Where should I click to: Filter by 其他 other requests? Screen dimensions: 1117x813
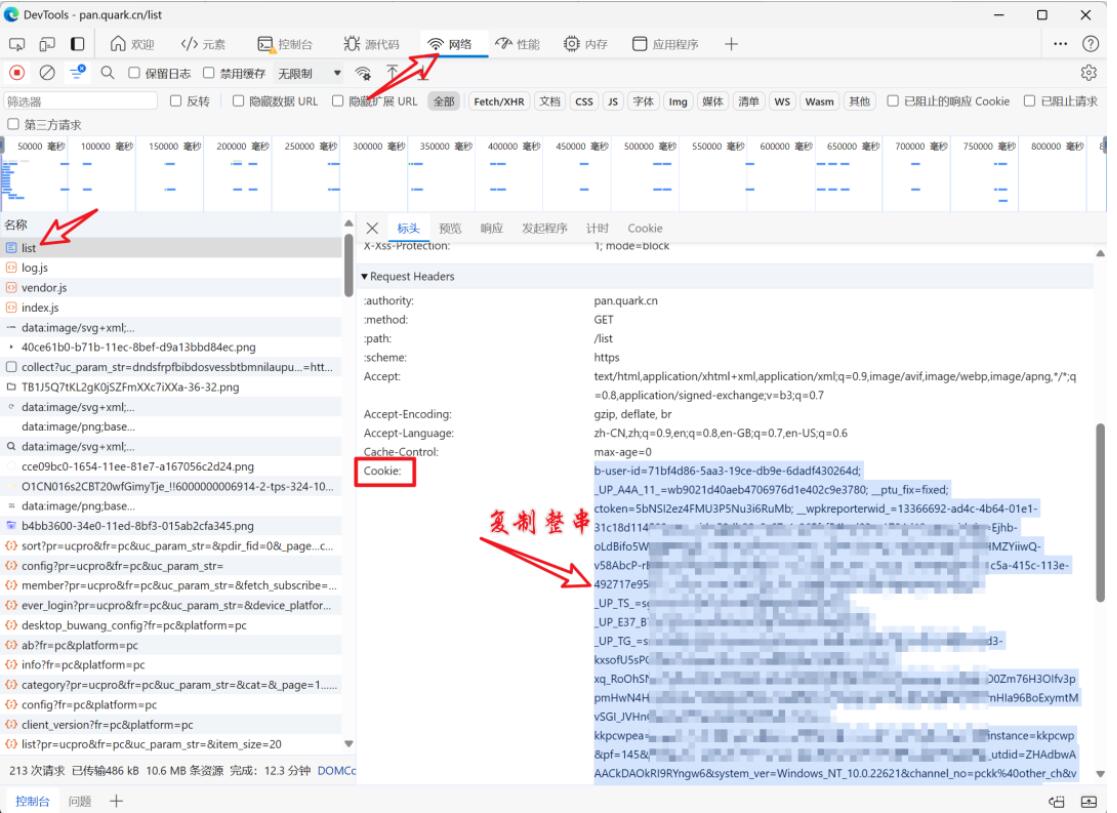click(859, 101)
